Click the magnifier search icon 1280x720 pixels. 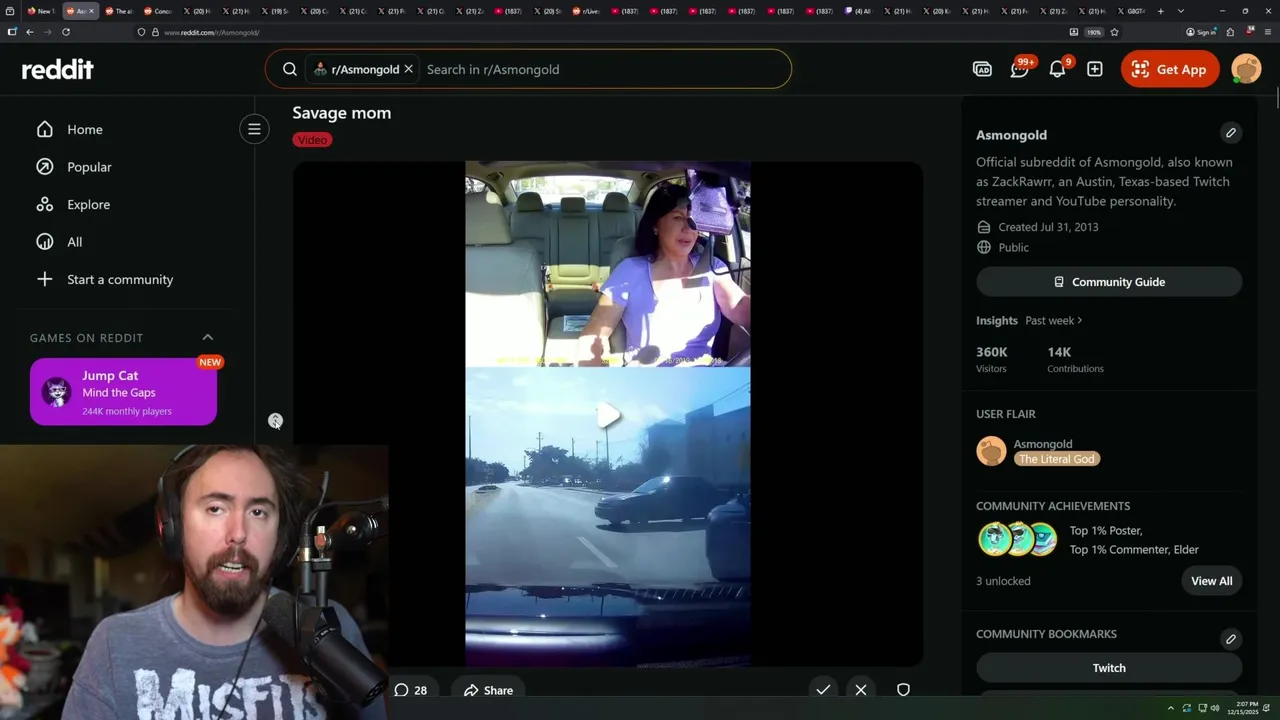[x=290, y=69]
